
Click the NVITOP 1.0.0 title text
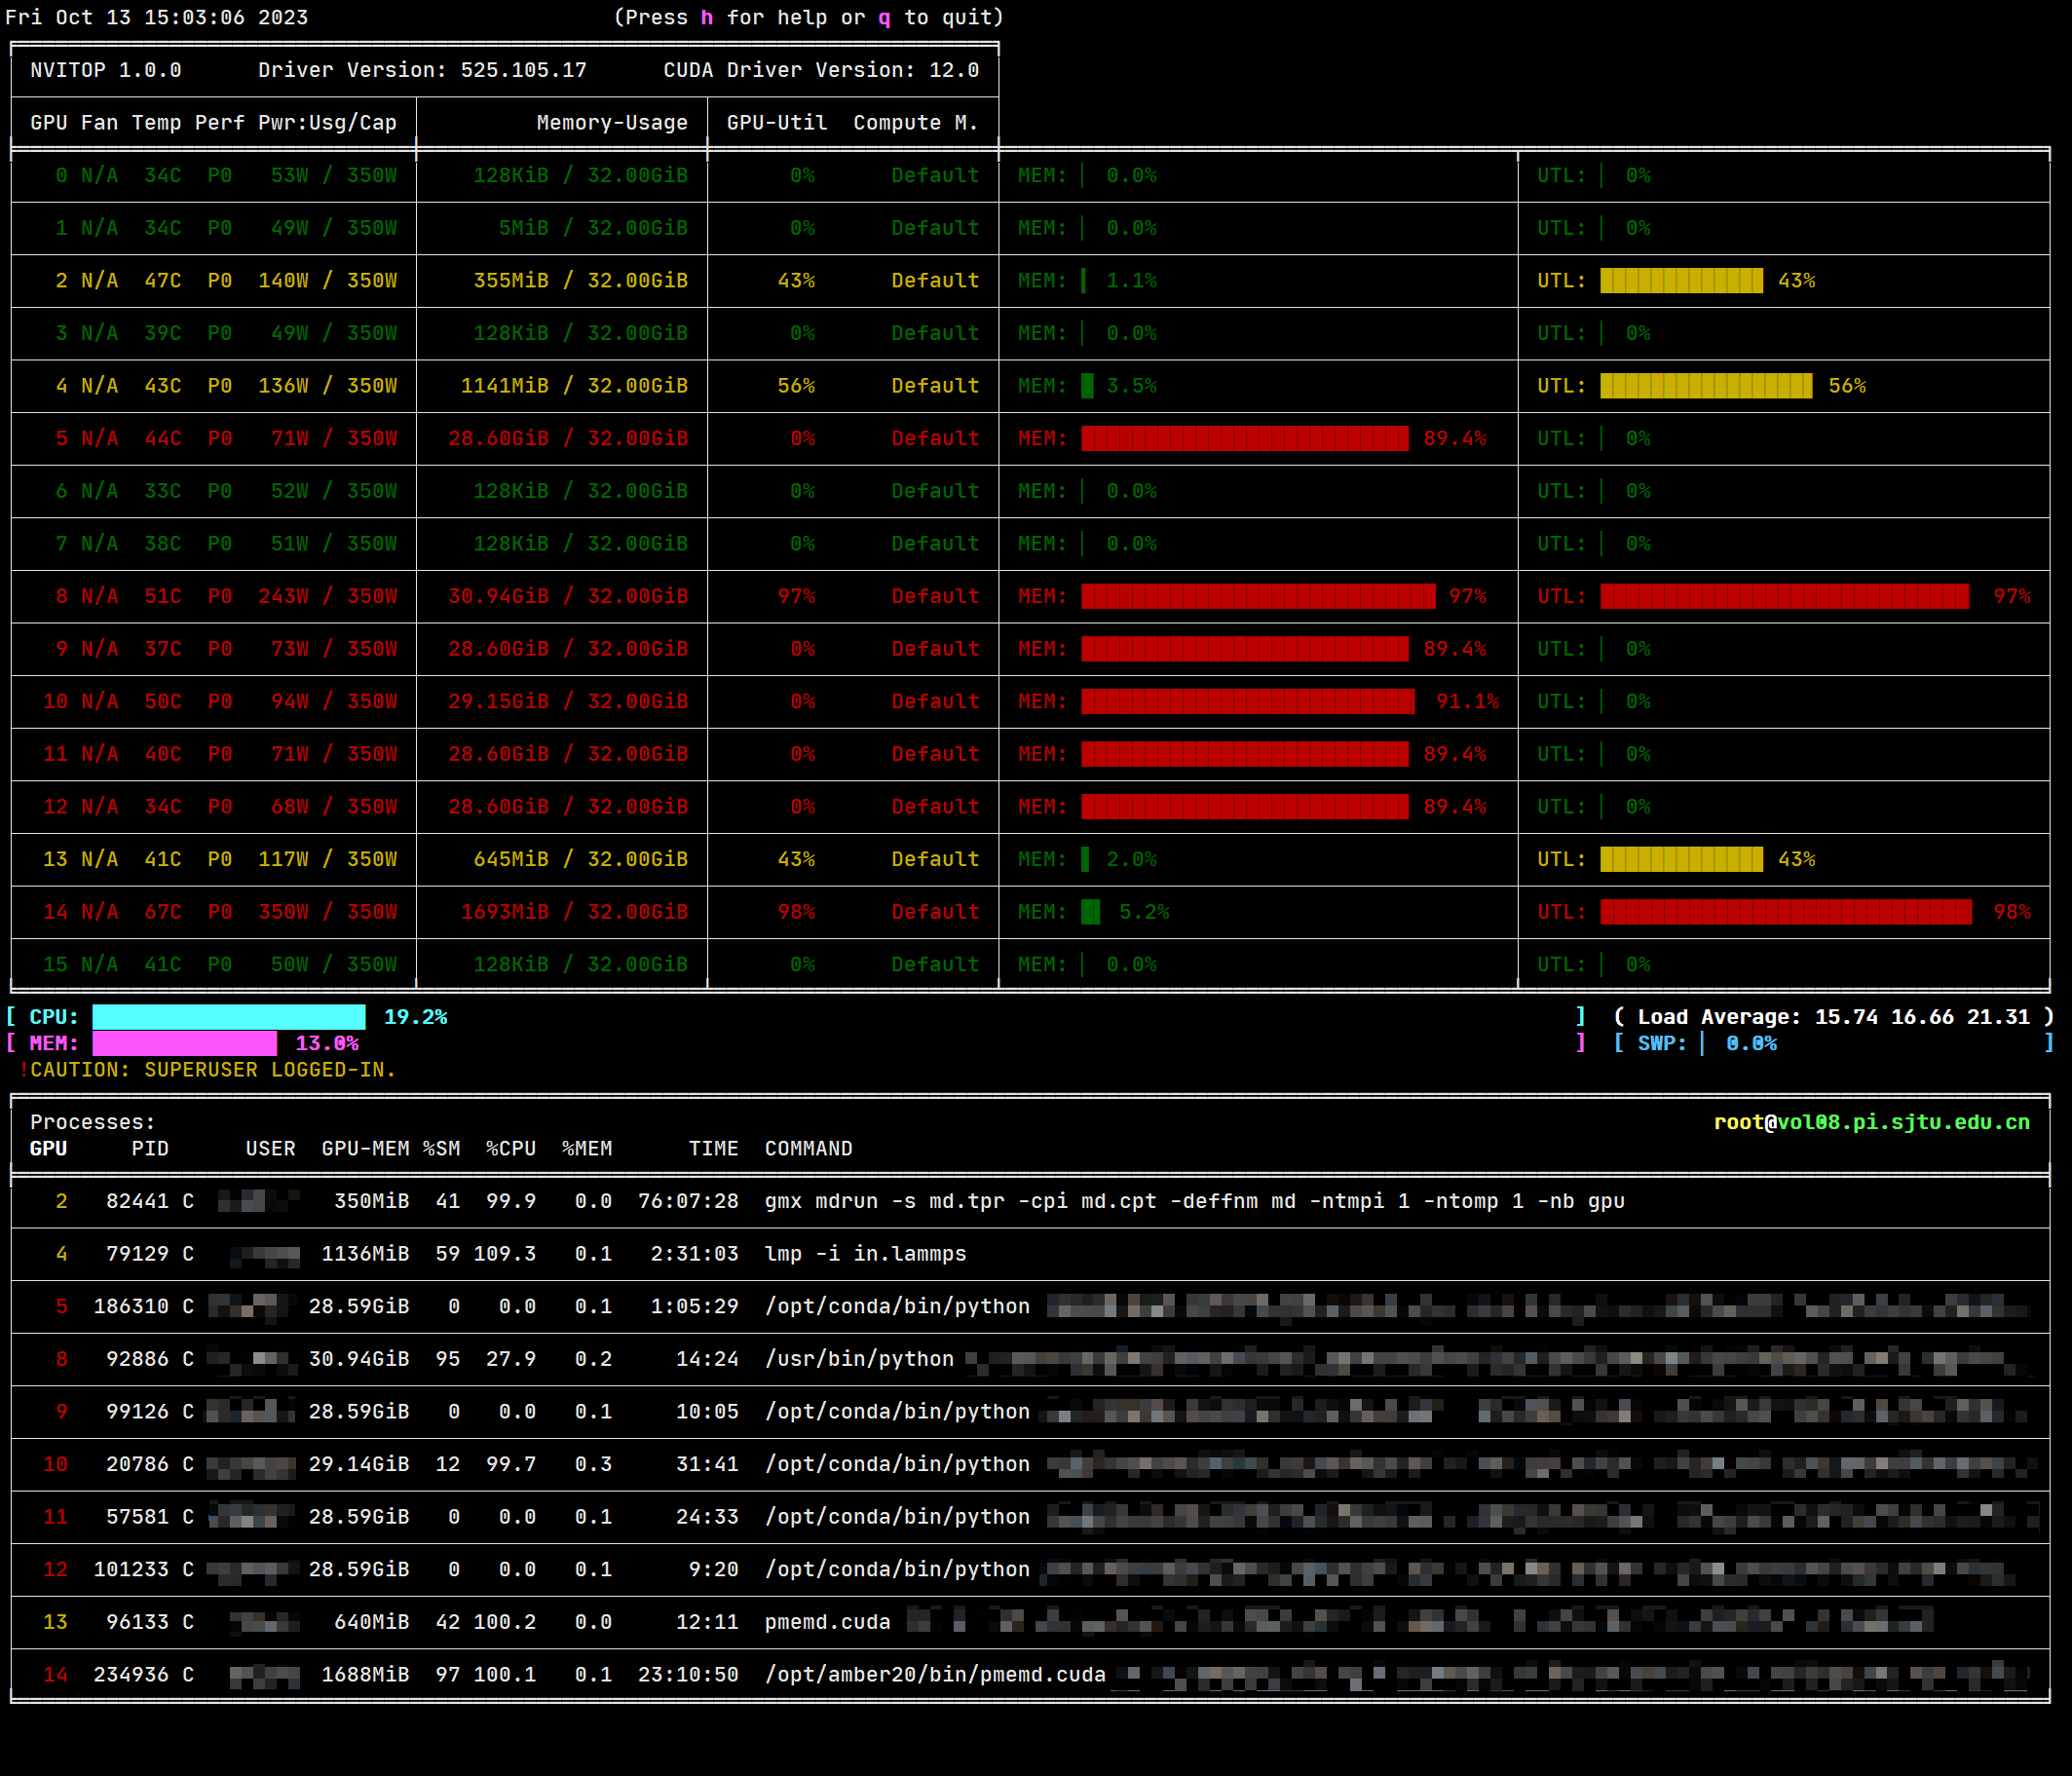pyautogui.click(x=106, y=70)
